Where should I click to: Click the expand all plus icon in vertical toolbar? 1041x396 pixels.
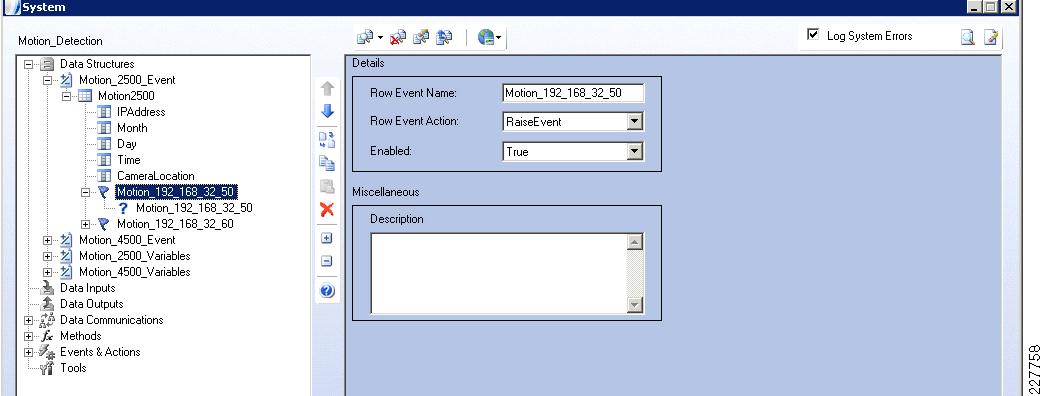(327, 239)
